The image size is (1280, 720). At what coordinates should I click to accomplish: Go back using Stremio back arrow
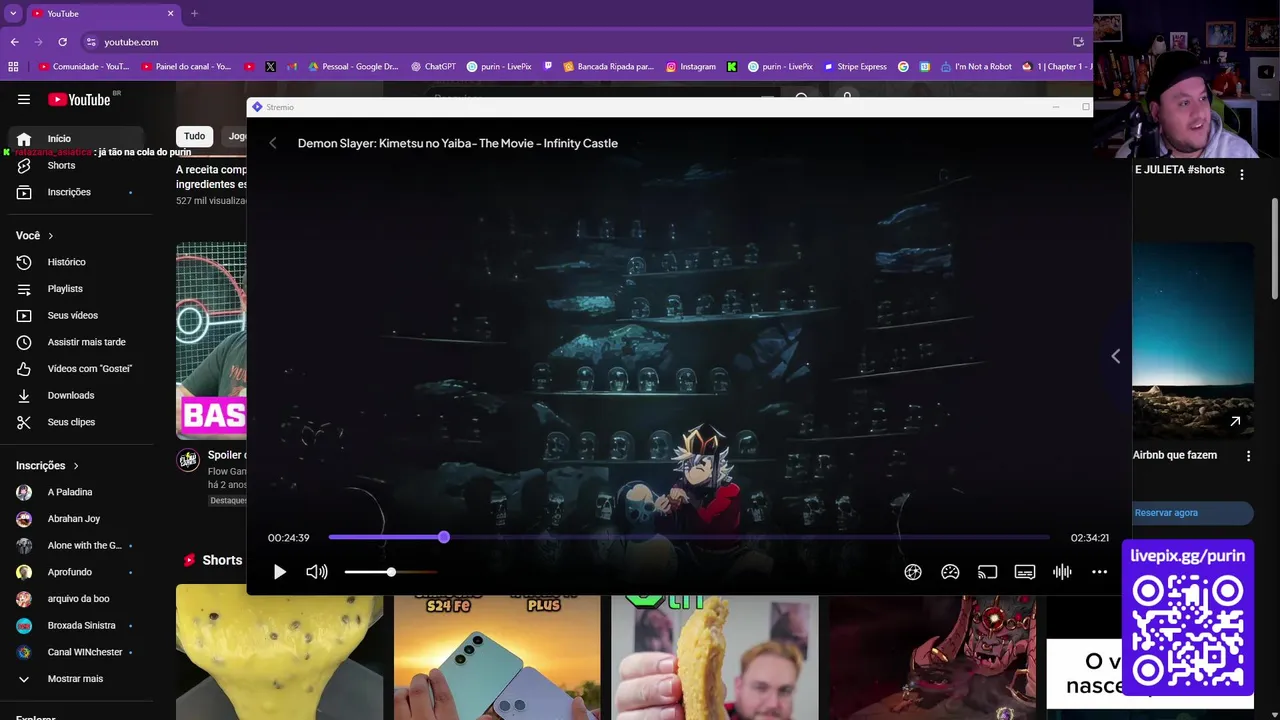(x=273, y=143)
